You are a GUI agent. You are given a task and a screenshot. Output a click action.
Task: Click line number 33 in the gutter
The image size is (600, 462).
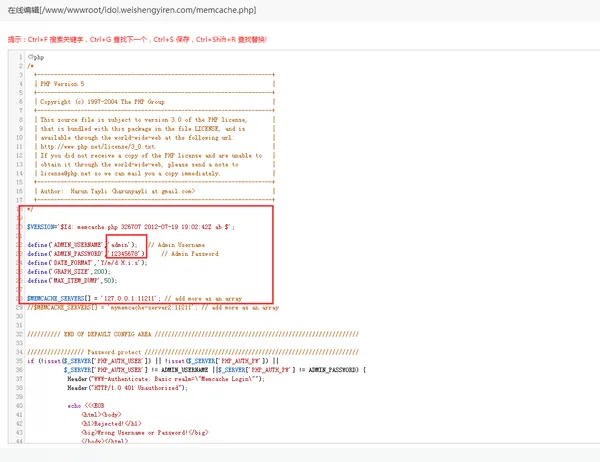coord(20,343)
